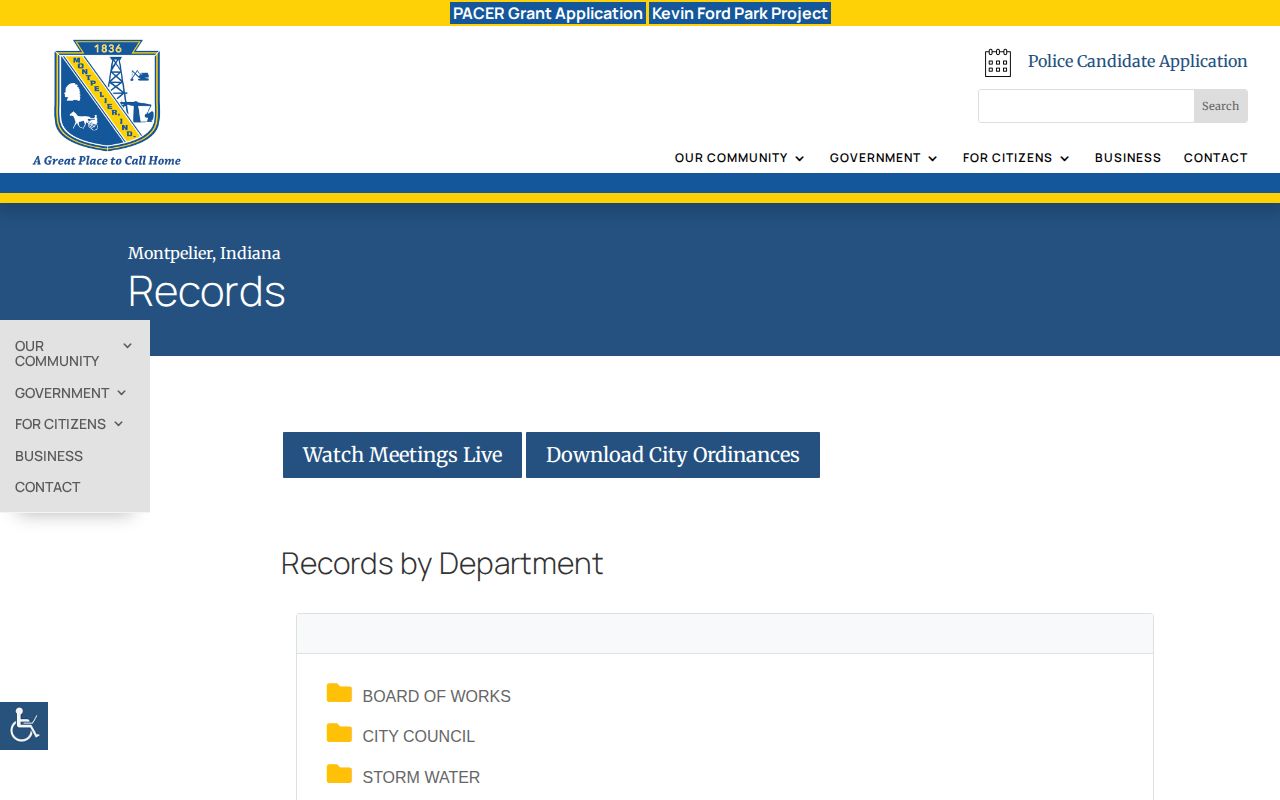This screenshot has height=800, width=1280.
Task: Open the STORM WATER folder label
Action: tap(421, 777)
